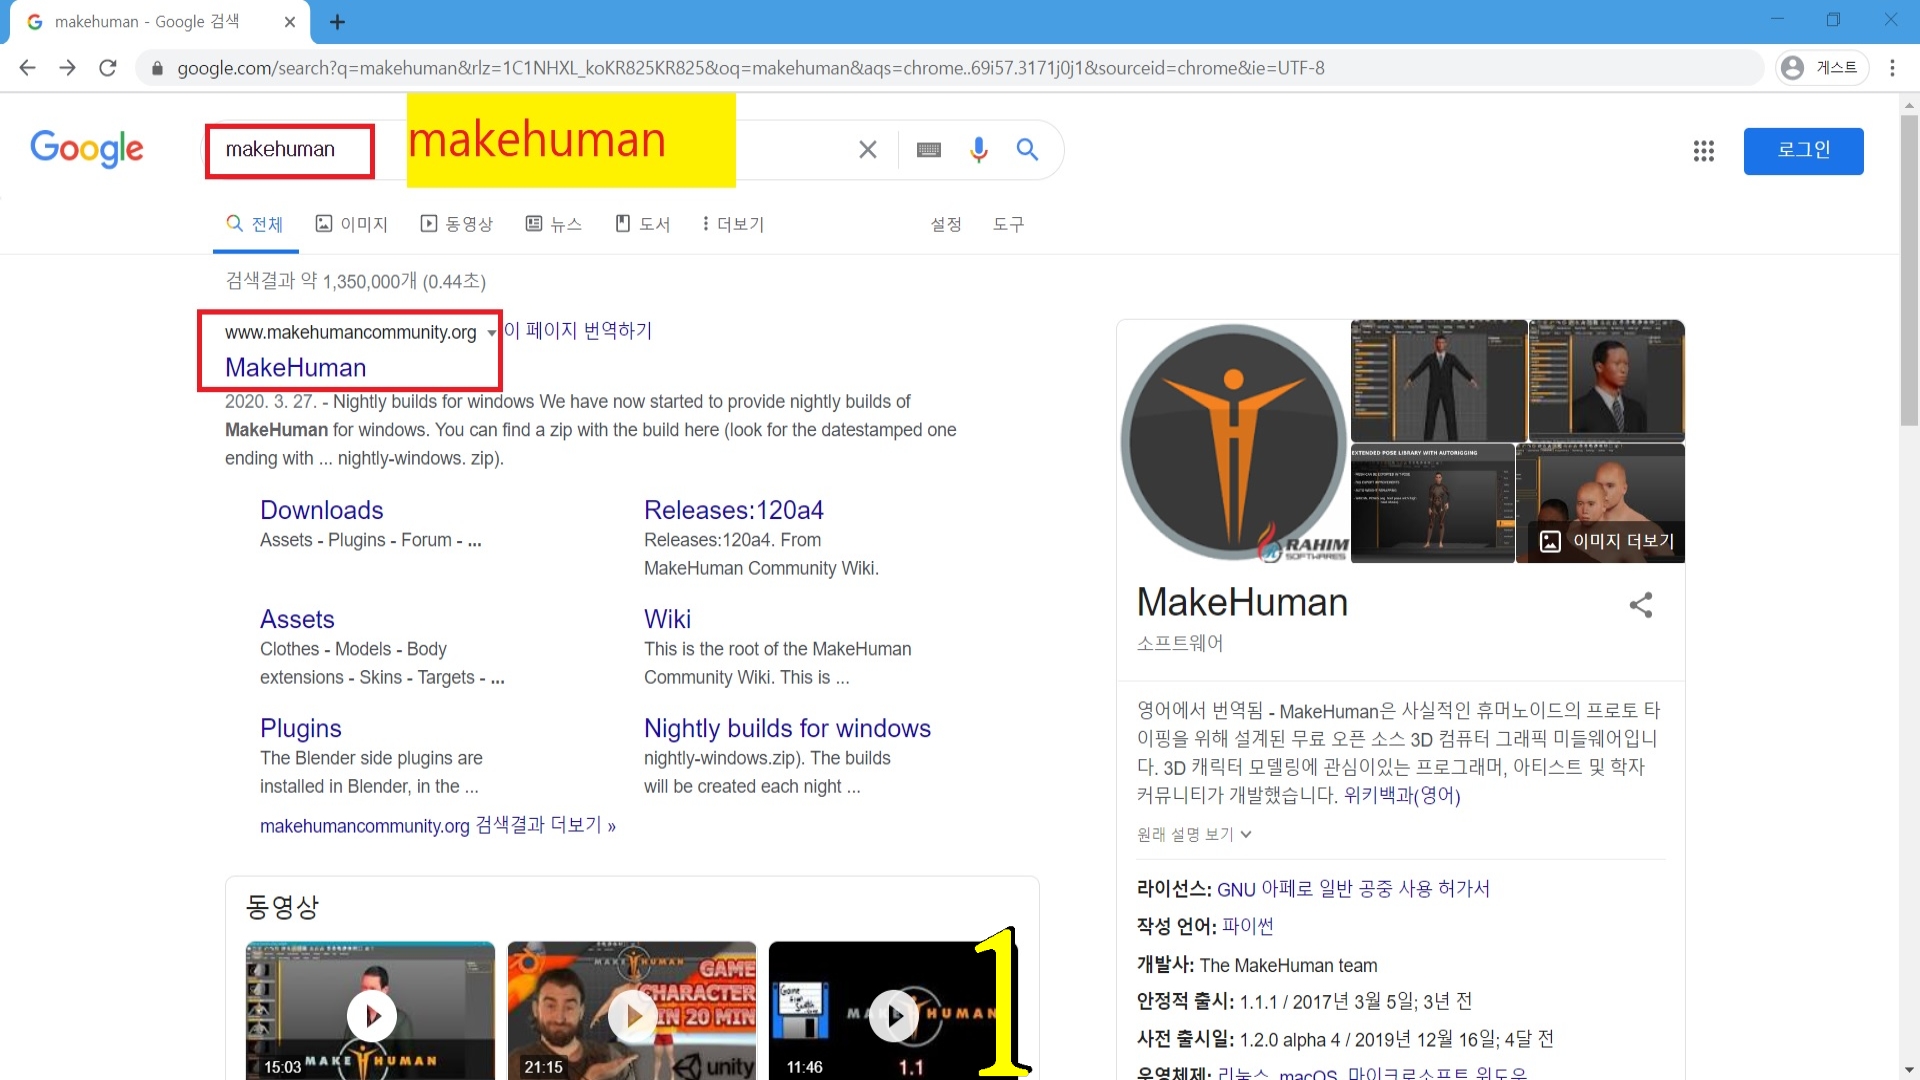Open a new browser tab
The height and width of the screenshot is (1080, 1920).
337,22
